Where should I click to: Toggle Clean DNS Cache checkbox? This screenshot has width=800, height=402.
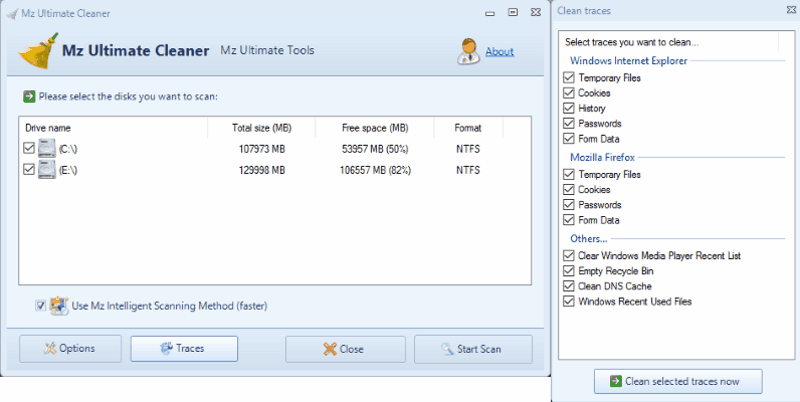tap(568, 286)
